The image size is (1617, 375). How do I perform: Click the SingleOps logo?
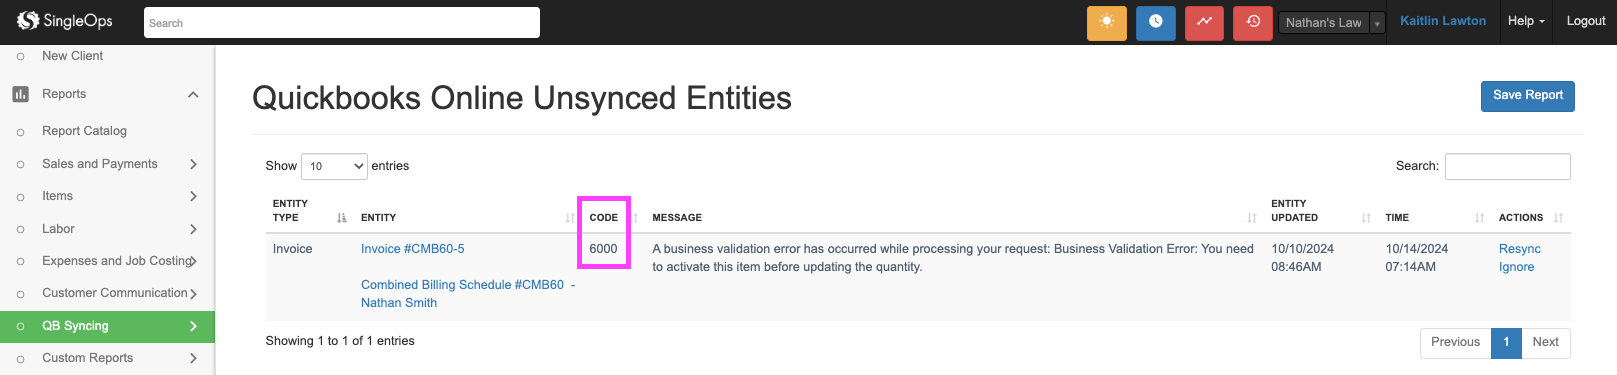(64, 20)
